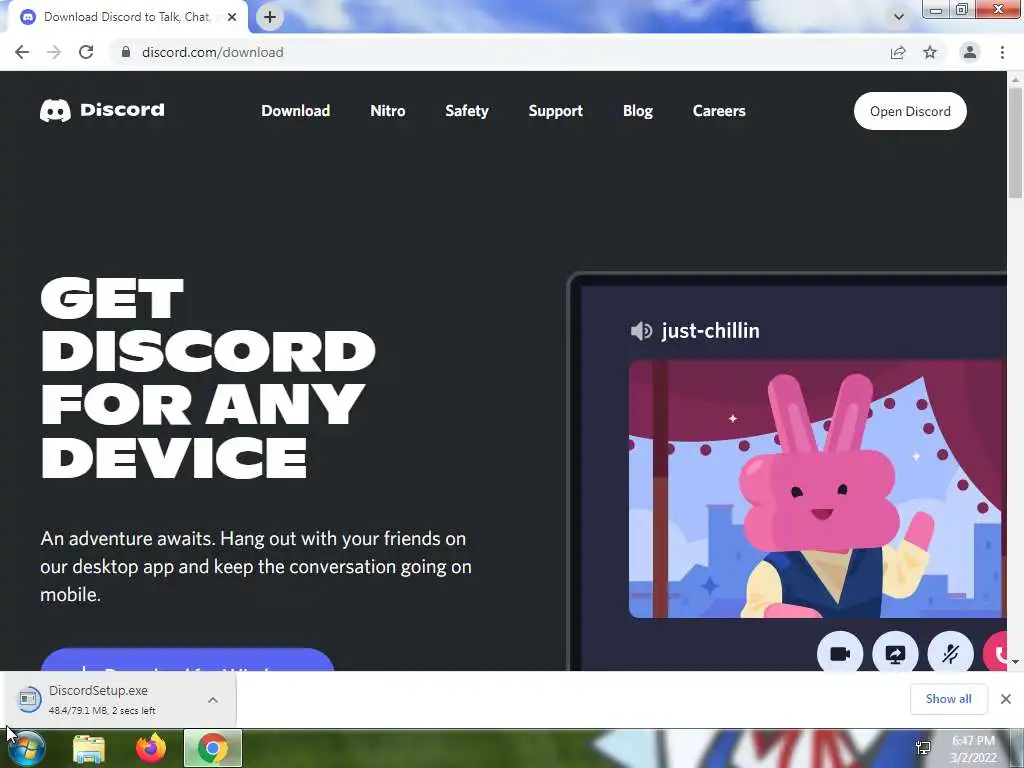Screen dimensions: 1024x768
Task: Click the Discord logo in header
Action: (x=102, y=110)
